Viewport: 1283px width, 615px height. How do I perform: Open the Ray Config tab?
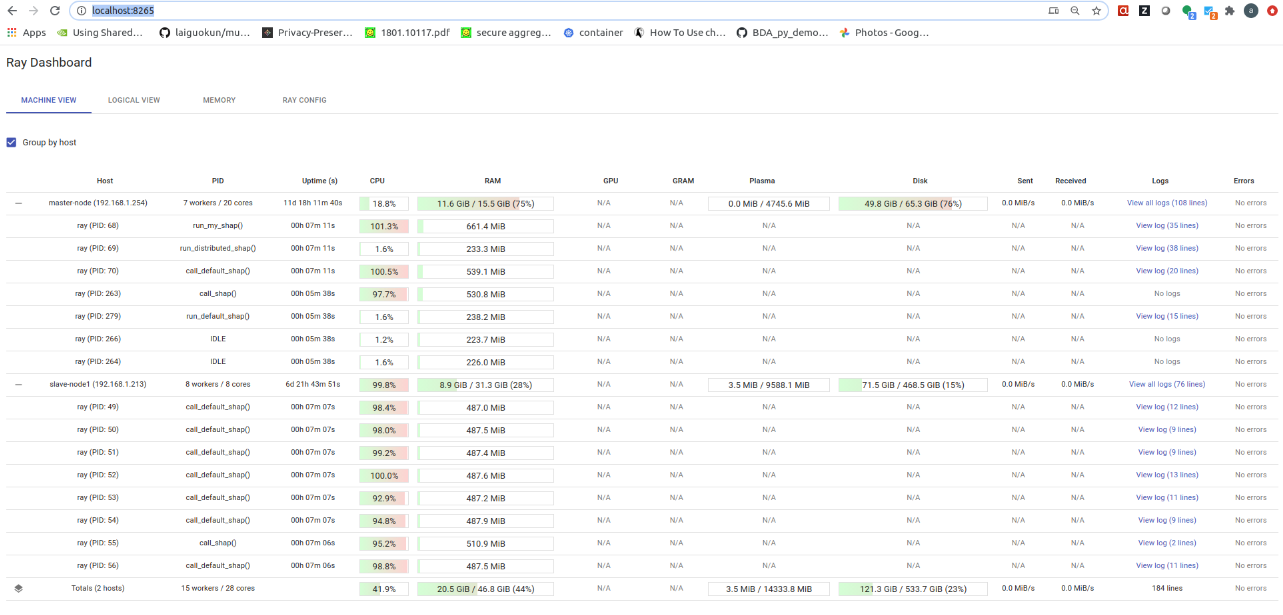pos(304,100)
